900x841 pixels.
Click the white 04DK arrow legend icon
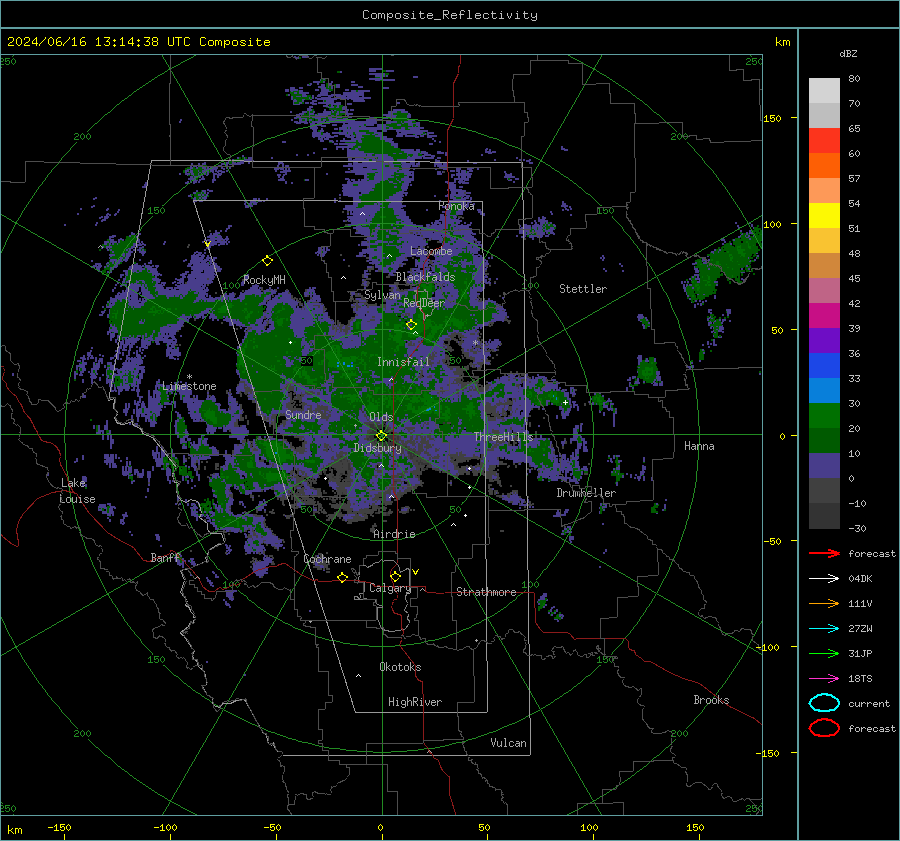[824, 579]
